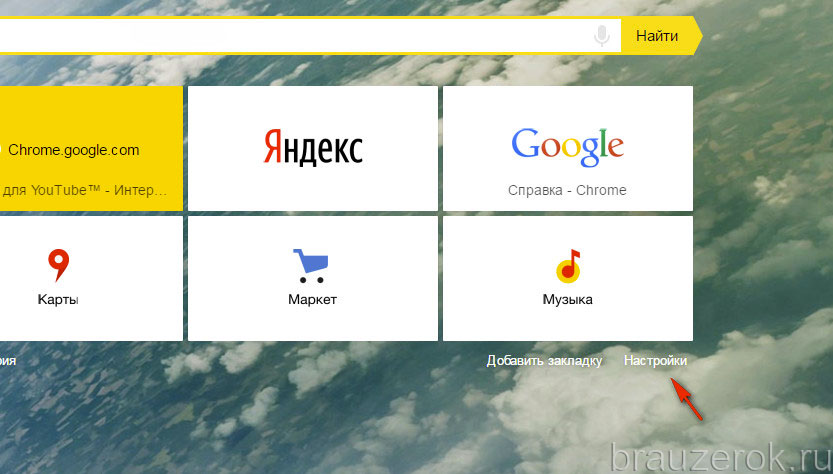Click the microphone voice search icon
Screen dimensions: 833x474
click(601, 36)
